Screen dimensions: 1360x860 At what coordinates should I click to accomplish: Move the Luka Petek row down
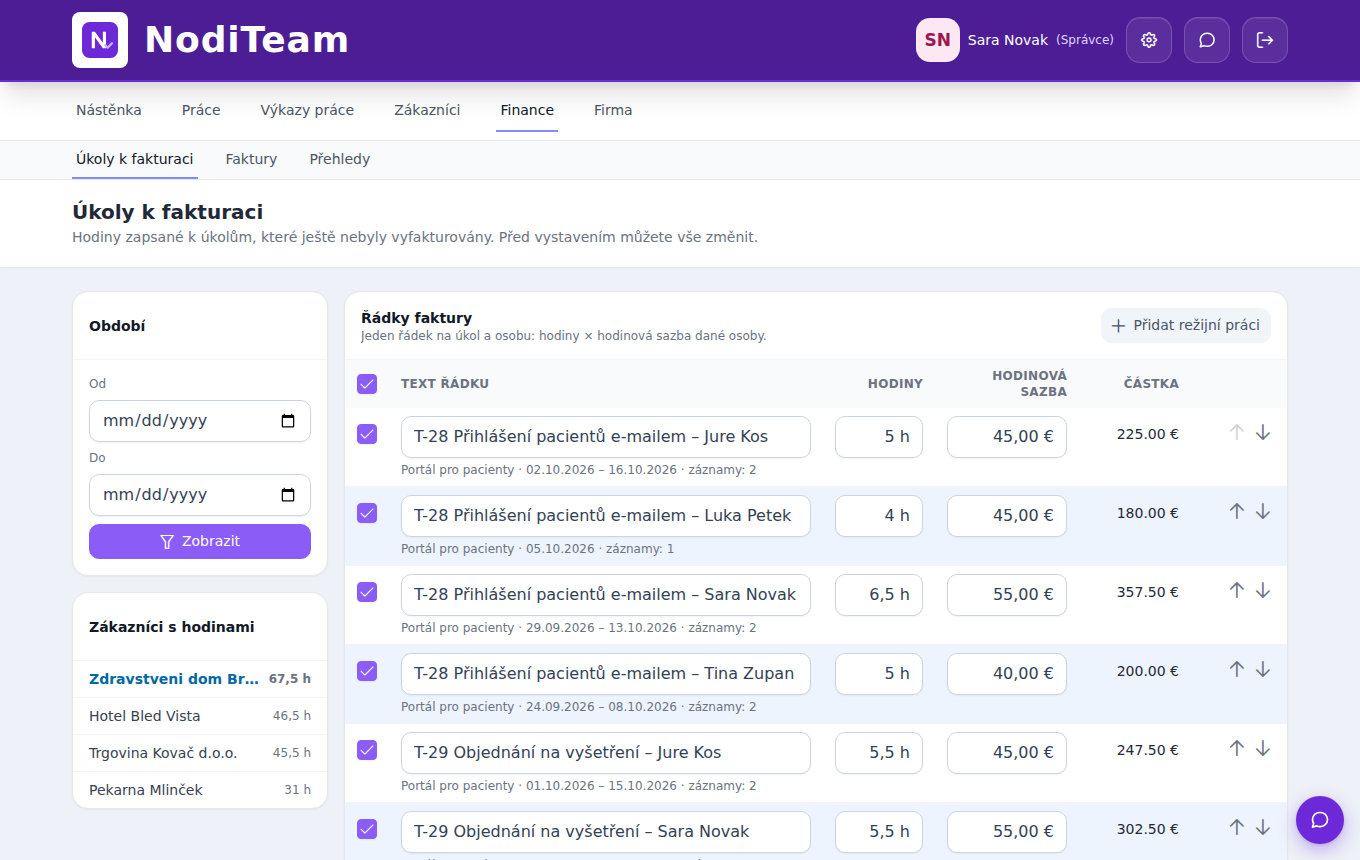click(1263, 511)
